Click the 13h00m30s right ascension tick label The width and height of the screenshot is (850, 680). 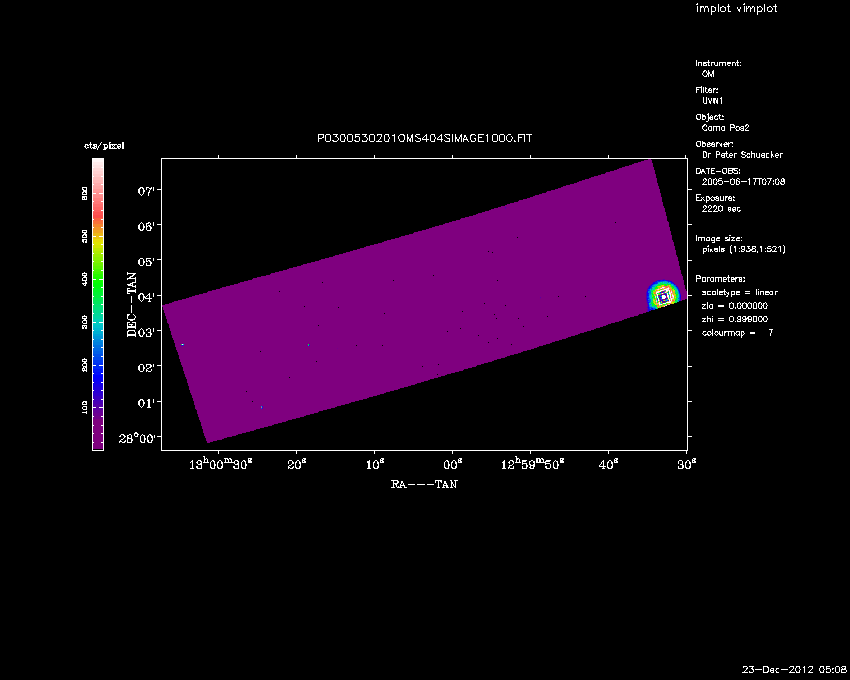coord(218,464)
